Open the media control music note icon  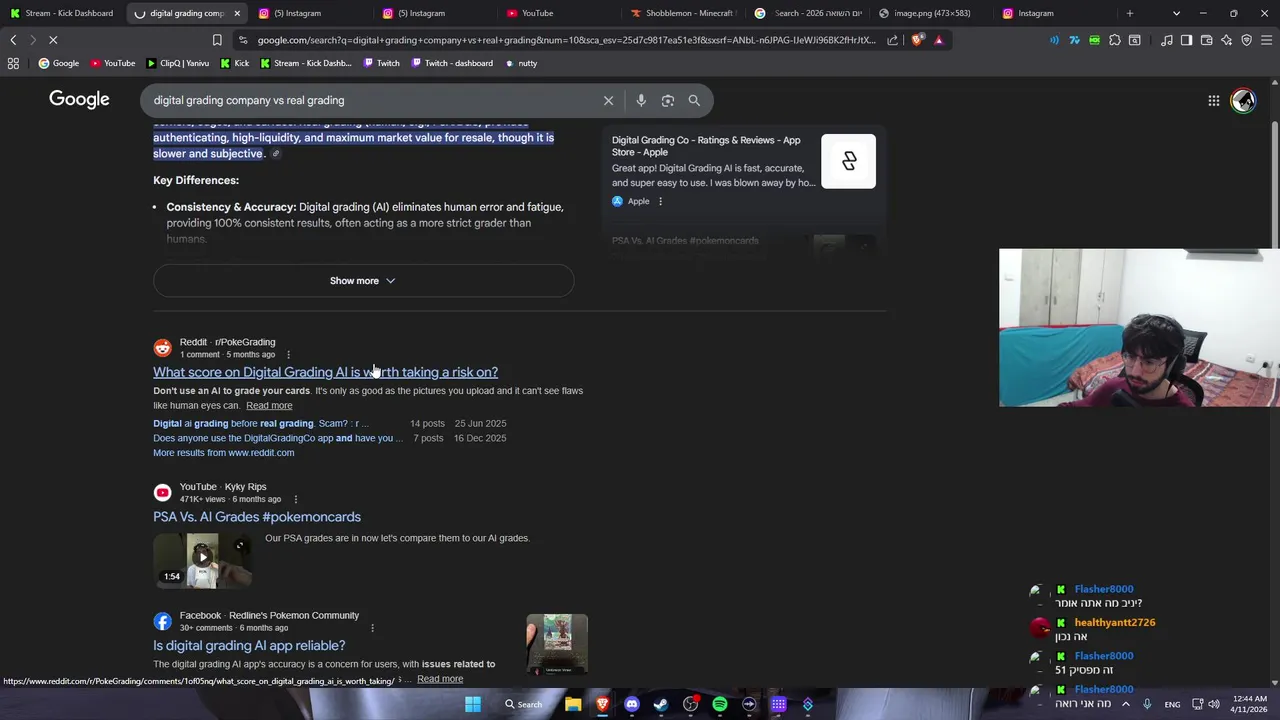pyautogui.click(x=1167, y=40)
